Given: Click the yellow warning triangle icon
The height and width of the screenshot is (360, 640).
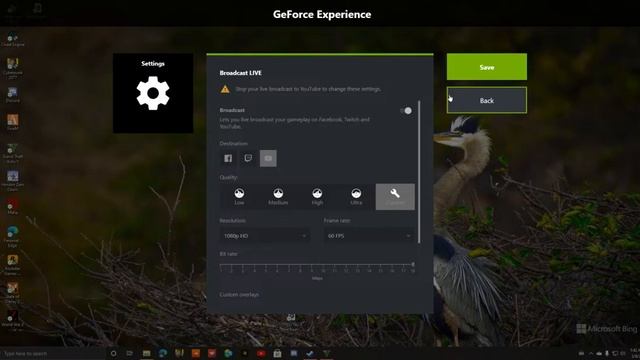Looking at the screenshot, I should 225,89.
